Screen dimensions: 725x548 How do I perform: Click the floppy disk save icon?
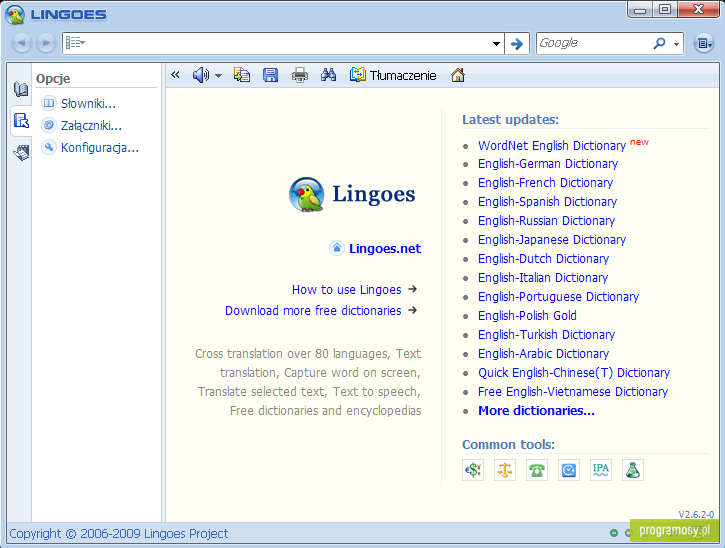coord(270,75)
